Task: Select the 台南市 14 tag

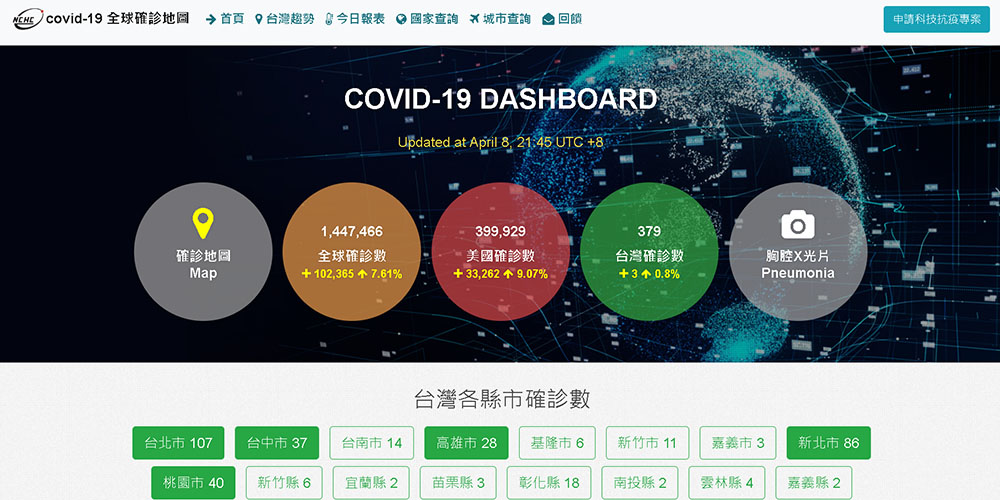Action: [372, 443]
